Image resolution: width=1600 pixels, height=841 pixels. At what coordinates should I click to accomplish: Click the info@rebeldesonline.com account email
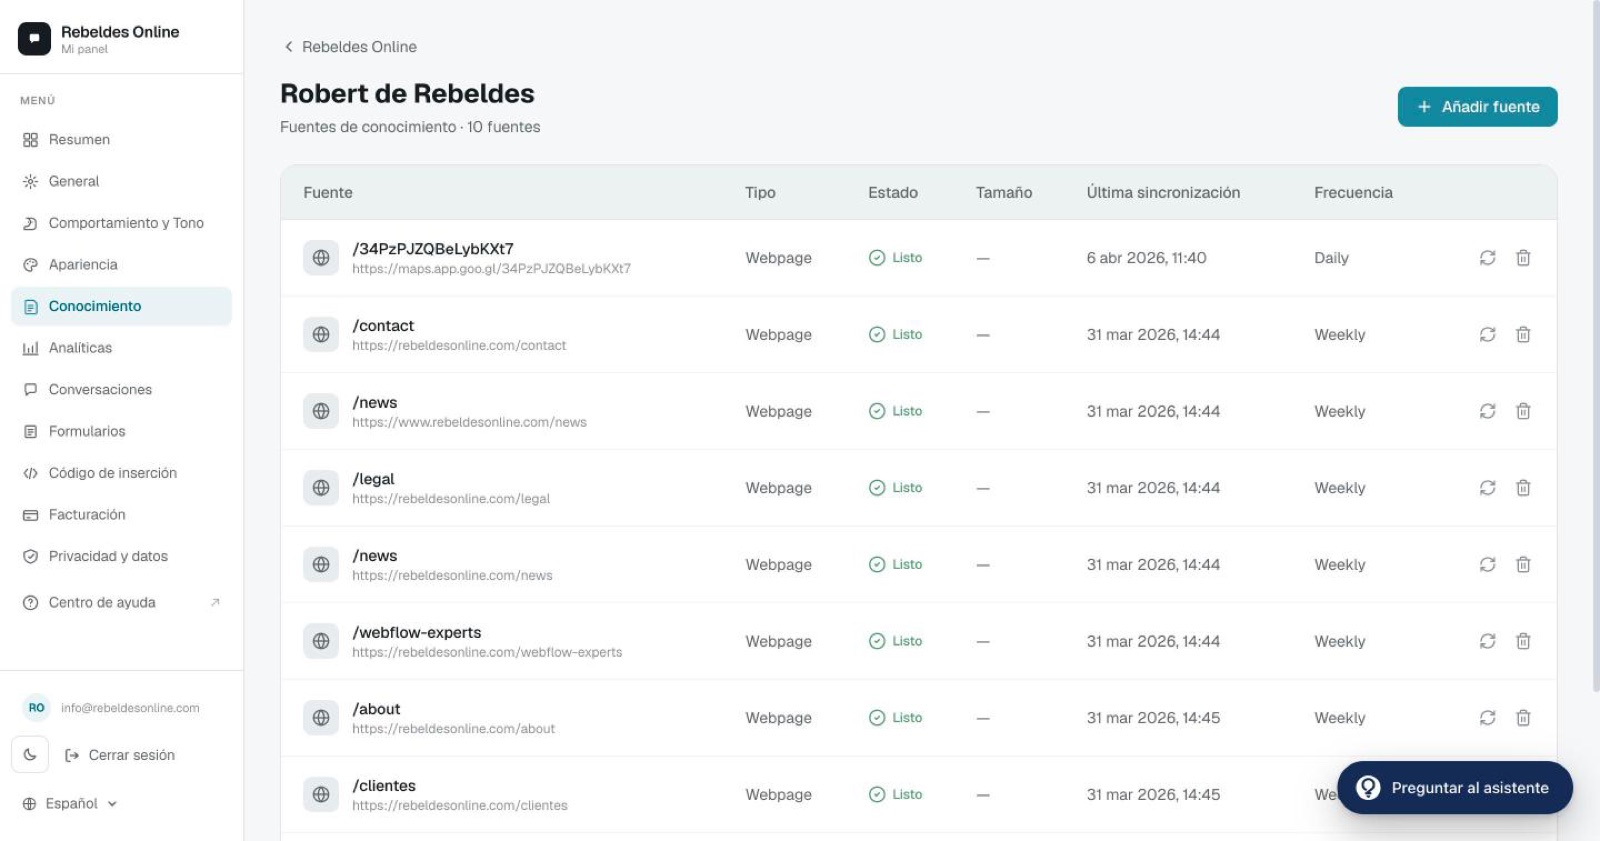click(x=130, y=708)
